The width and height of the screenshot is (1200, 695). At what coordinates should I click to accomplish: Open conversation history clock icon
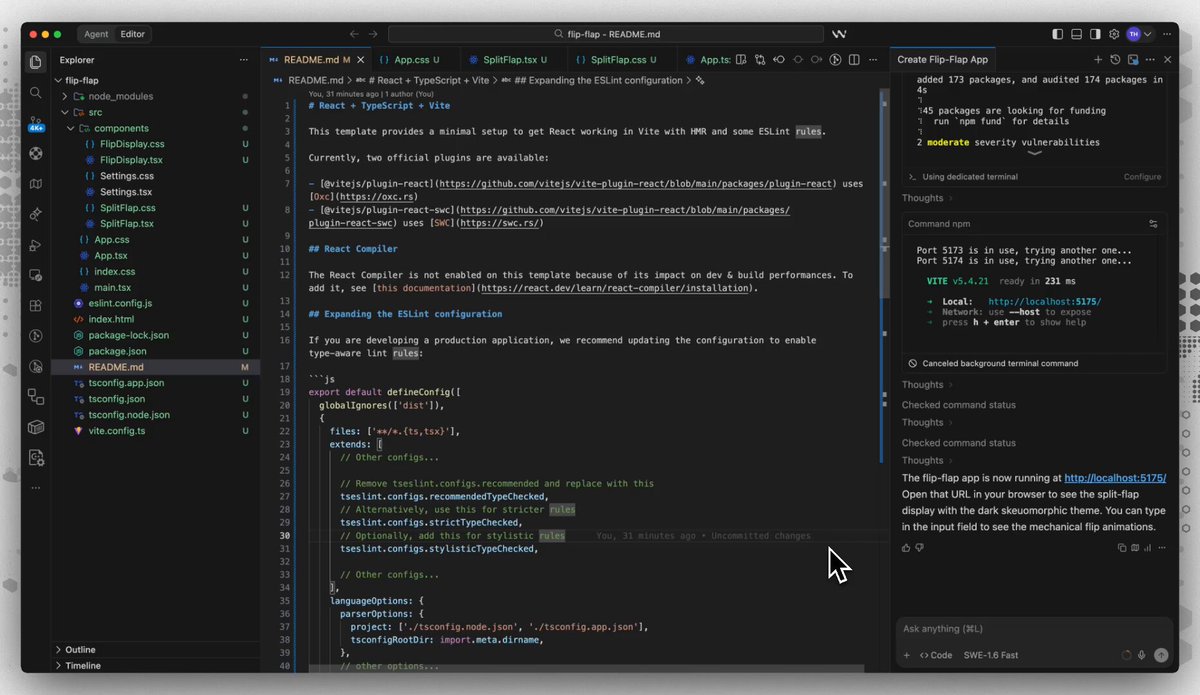click(x=1115, y=60)
